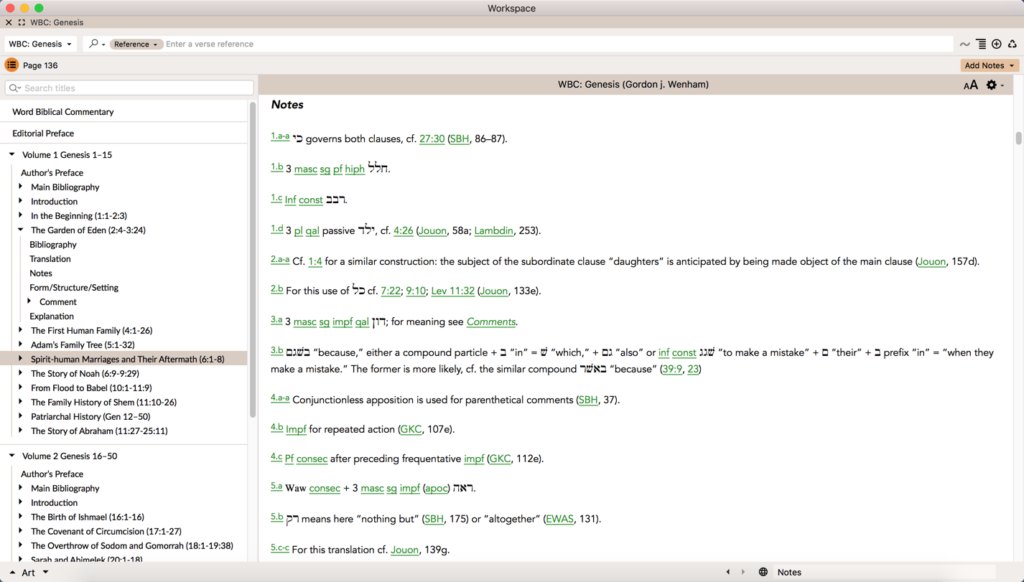Follow the 27:30 verse link in note 1.a-a
Viewport: 1024px width, 582px height.
click(431, 139)
